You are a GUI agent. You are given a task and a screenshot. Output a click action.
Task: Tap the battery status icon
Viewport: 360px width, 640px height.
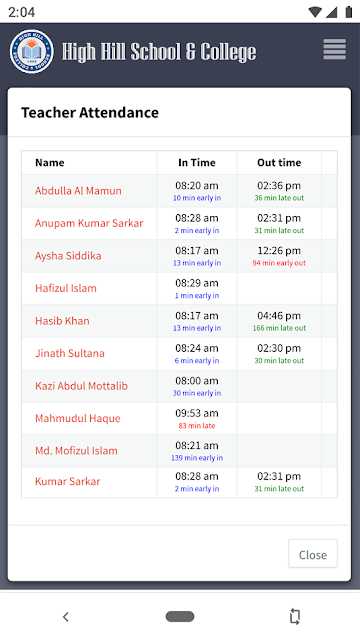point(348,12)
